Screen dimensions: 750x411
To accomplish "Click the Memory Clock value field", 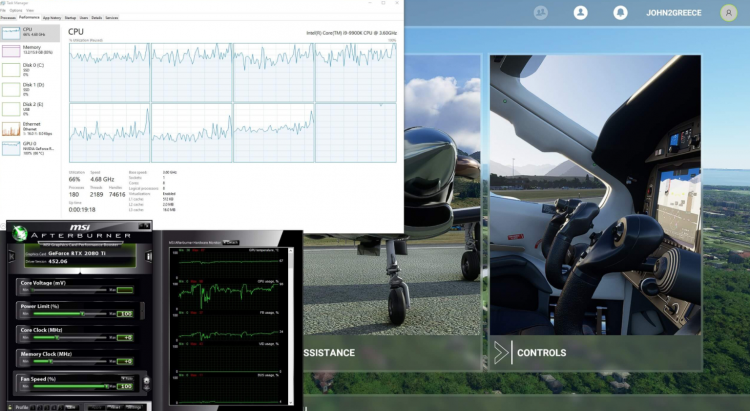I will click(125, 360).
